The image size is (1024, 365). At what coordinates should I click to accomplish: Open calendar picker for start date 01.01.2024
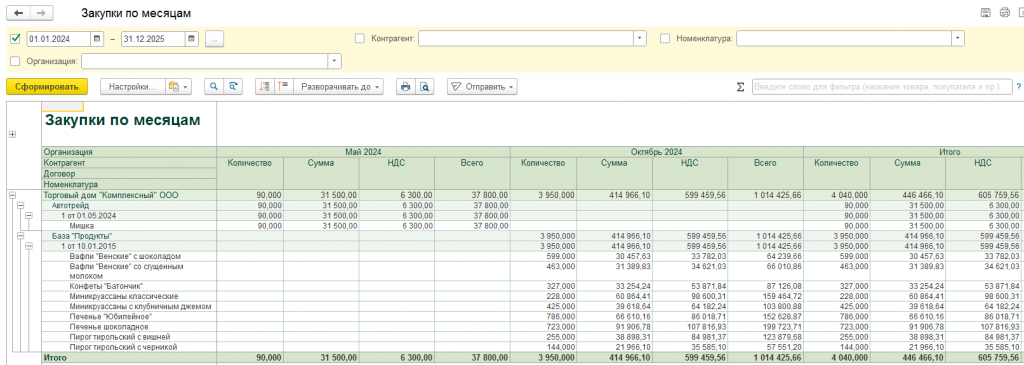point(97,39)
